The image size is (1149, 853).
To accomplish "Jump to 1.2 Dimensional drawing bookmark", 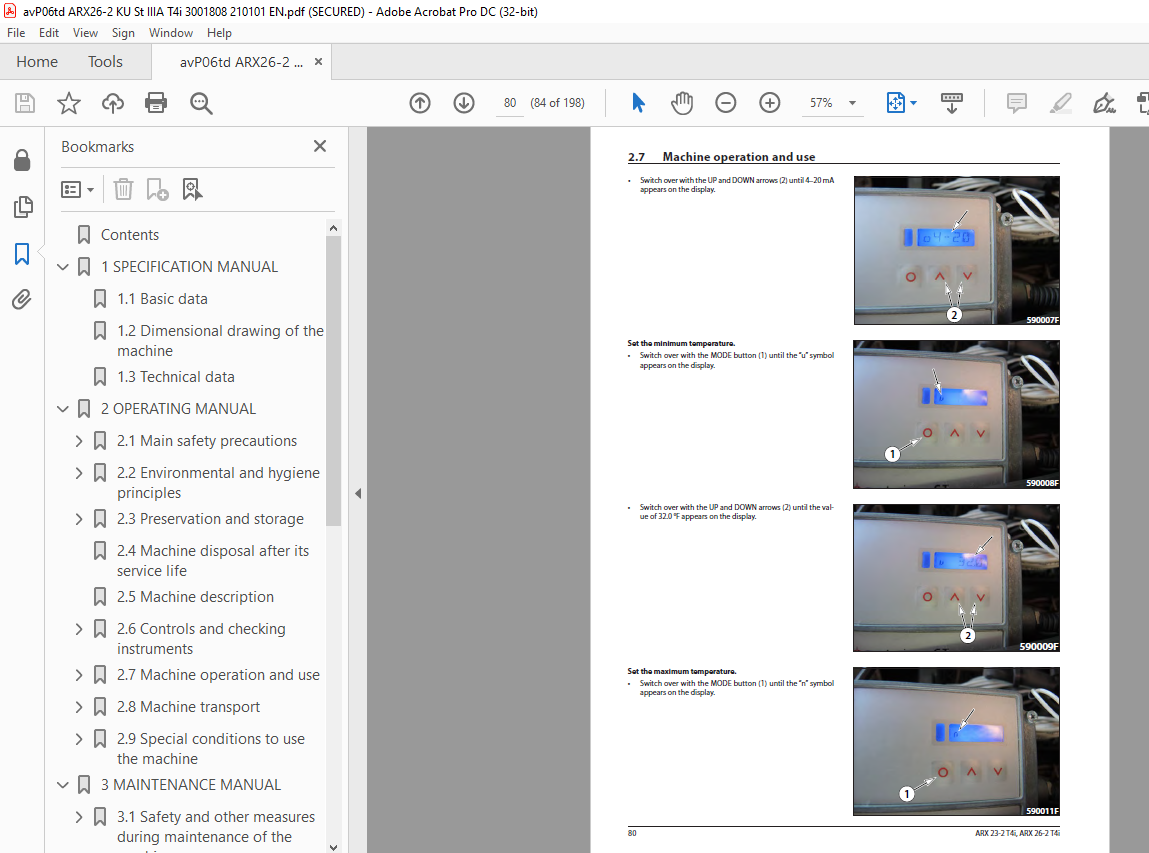I will coord(220,341).
